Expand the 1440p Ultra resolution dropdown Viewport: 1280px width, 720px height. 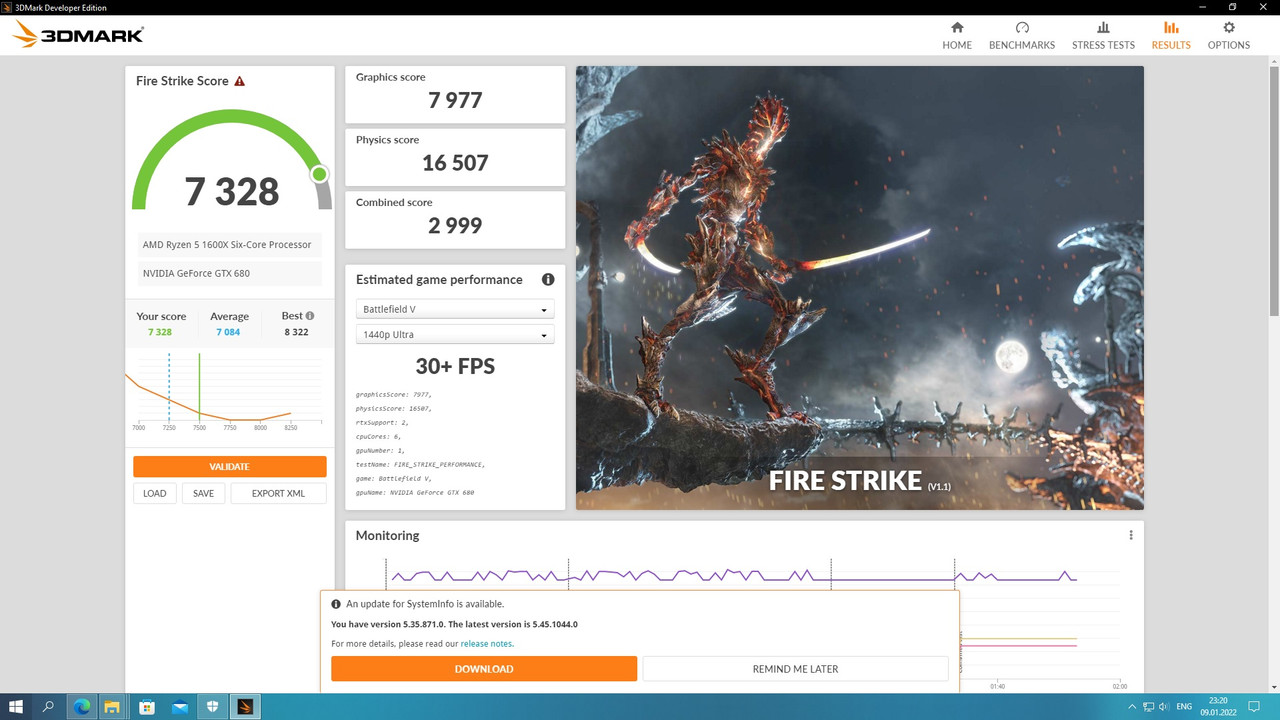[455, 335]
